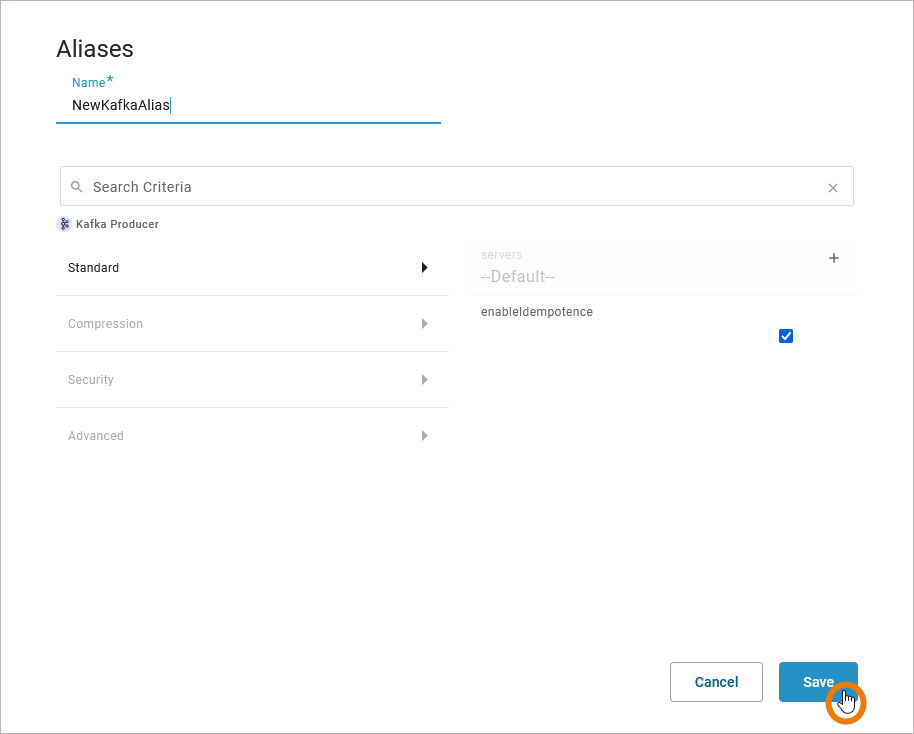The height and width of the screenshot is (734, 914).
Task: Expand the Compression section arrow
Action: (x=425, y=324)
